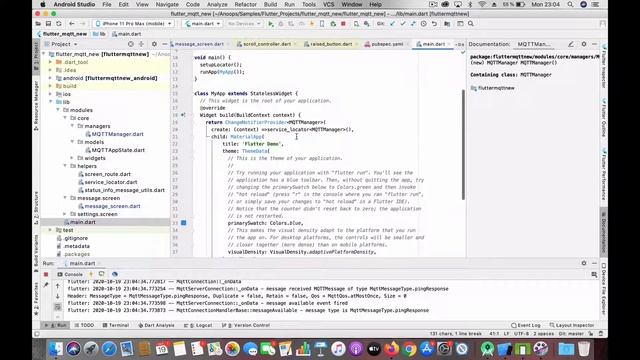The height and width of the screenshot is (360, 640).
Task: Expand the android folder in project tree
Action: click(x=51, y=78)
